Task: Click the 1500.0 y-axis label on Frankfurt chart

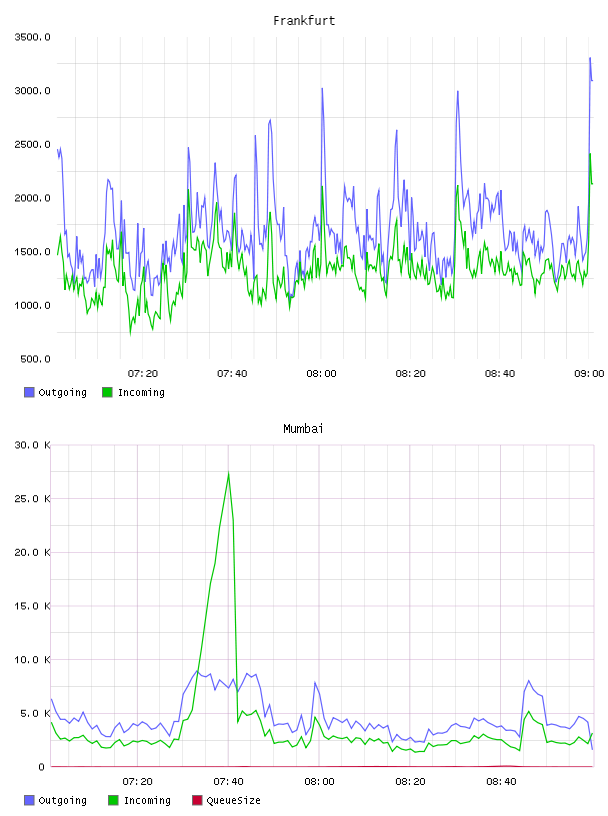Action: 32,251
